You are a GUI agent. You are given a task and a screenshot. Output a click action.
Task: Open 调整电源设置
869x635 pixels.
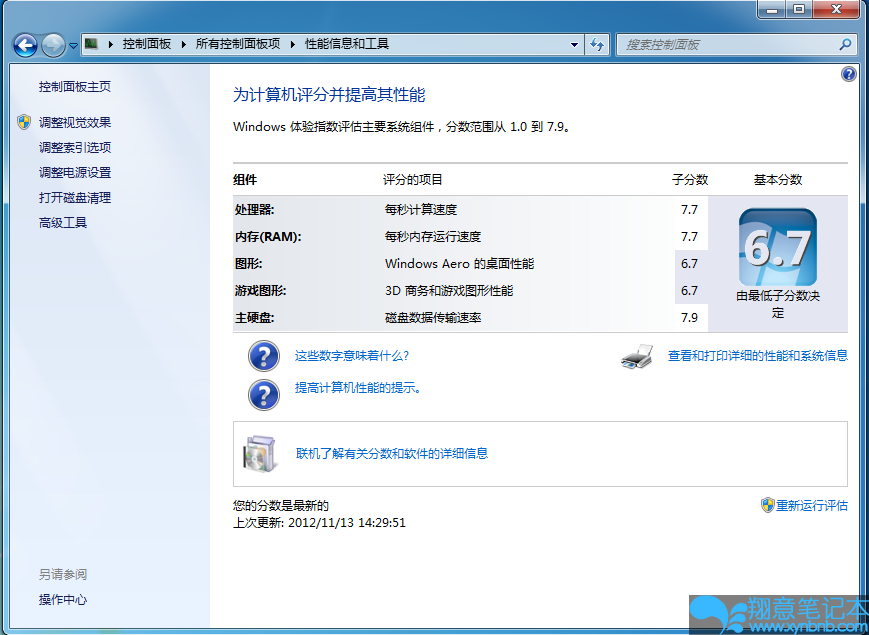coord(75,172)
